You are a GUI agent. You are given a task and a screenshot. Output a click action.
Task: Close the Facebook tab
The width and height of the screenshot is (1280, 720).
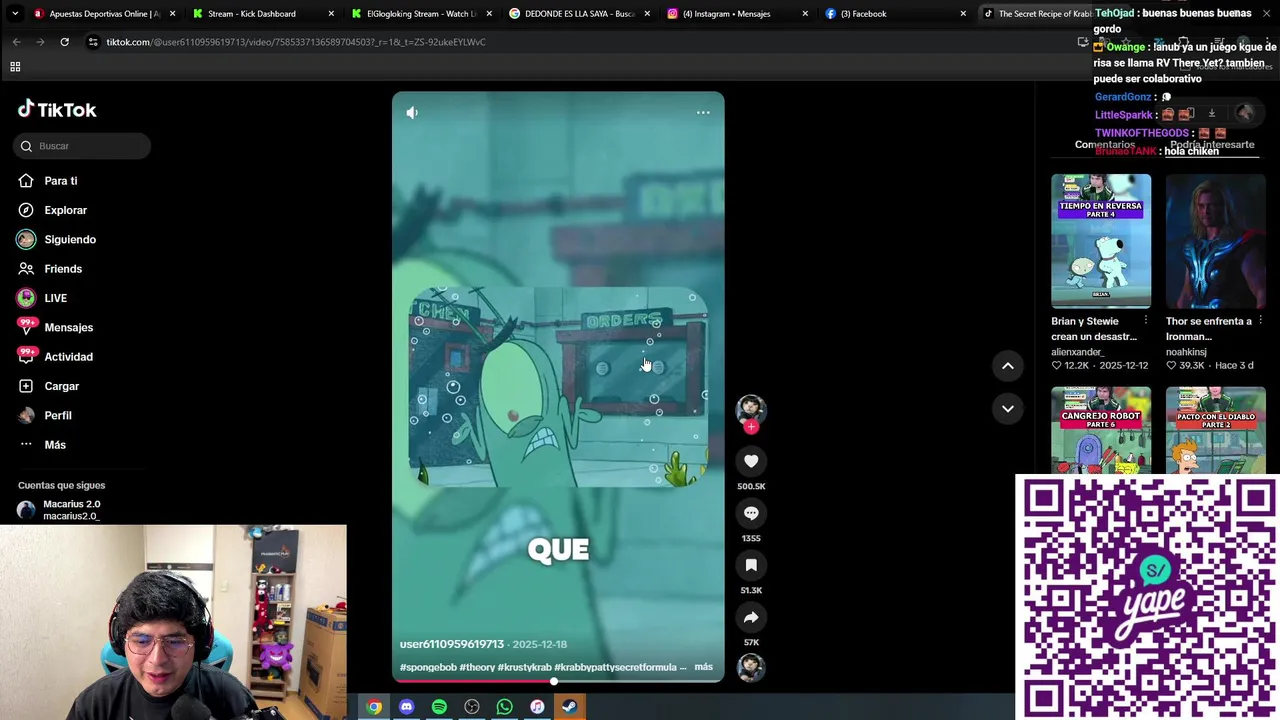pyautogui.click(x=963, y=14)
